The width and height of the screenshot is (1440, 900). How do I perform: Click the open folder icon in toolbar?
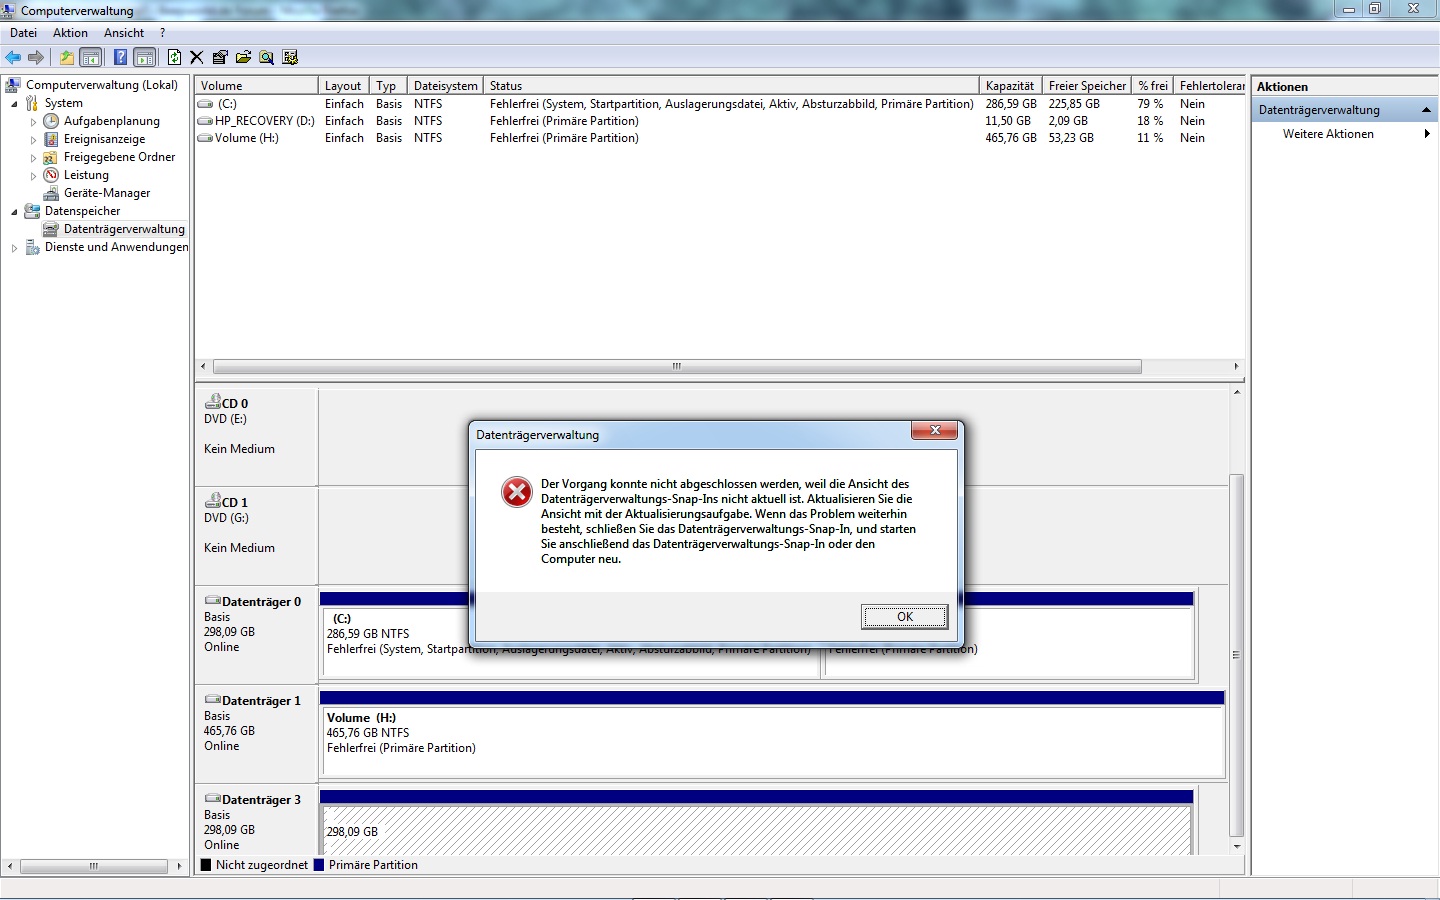point(243,57)
